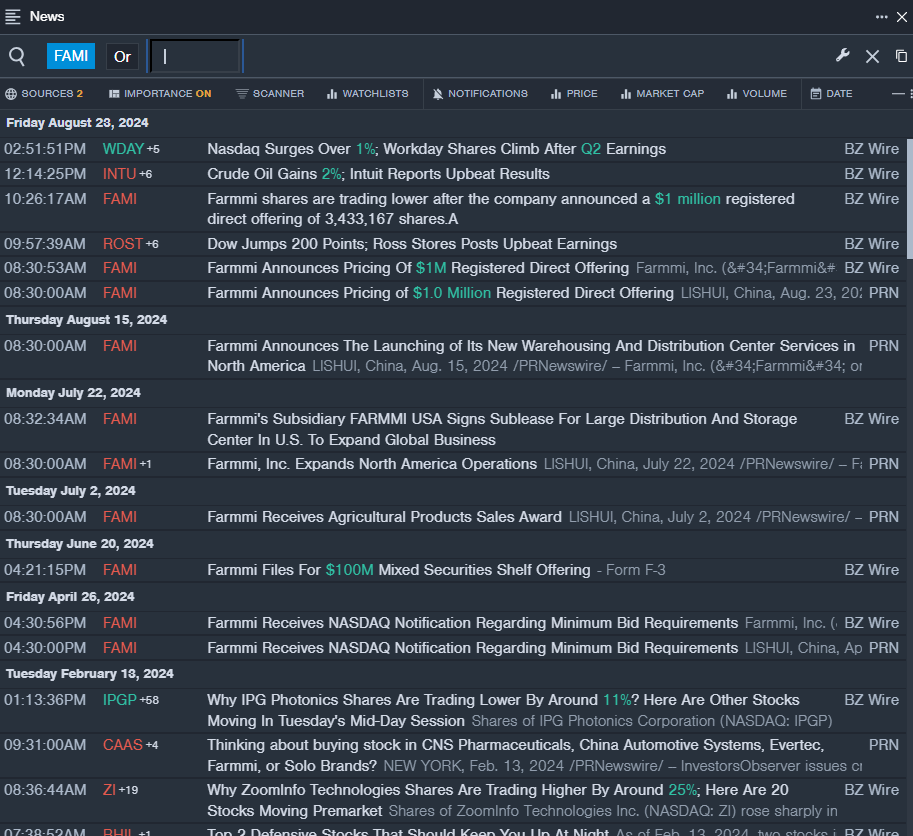
Task: Expand the Sources filter dropdown
Action: 44,94
